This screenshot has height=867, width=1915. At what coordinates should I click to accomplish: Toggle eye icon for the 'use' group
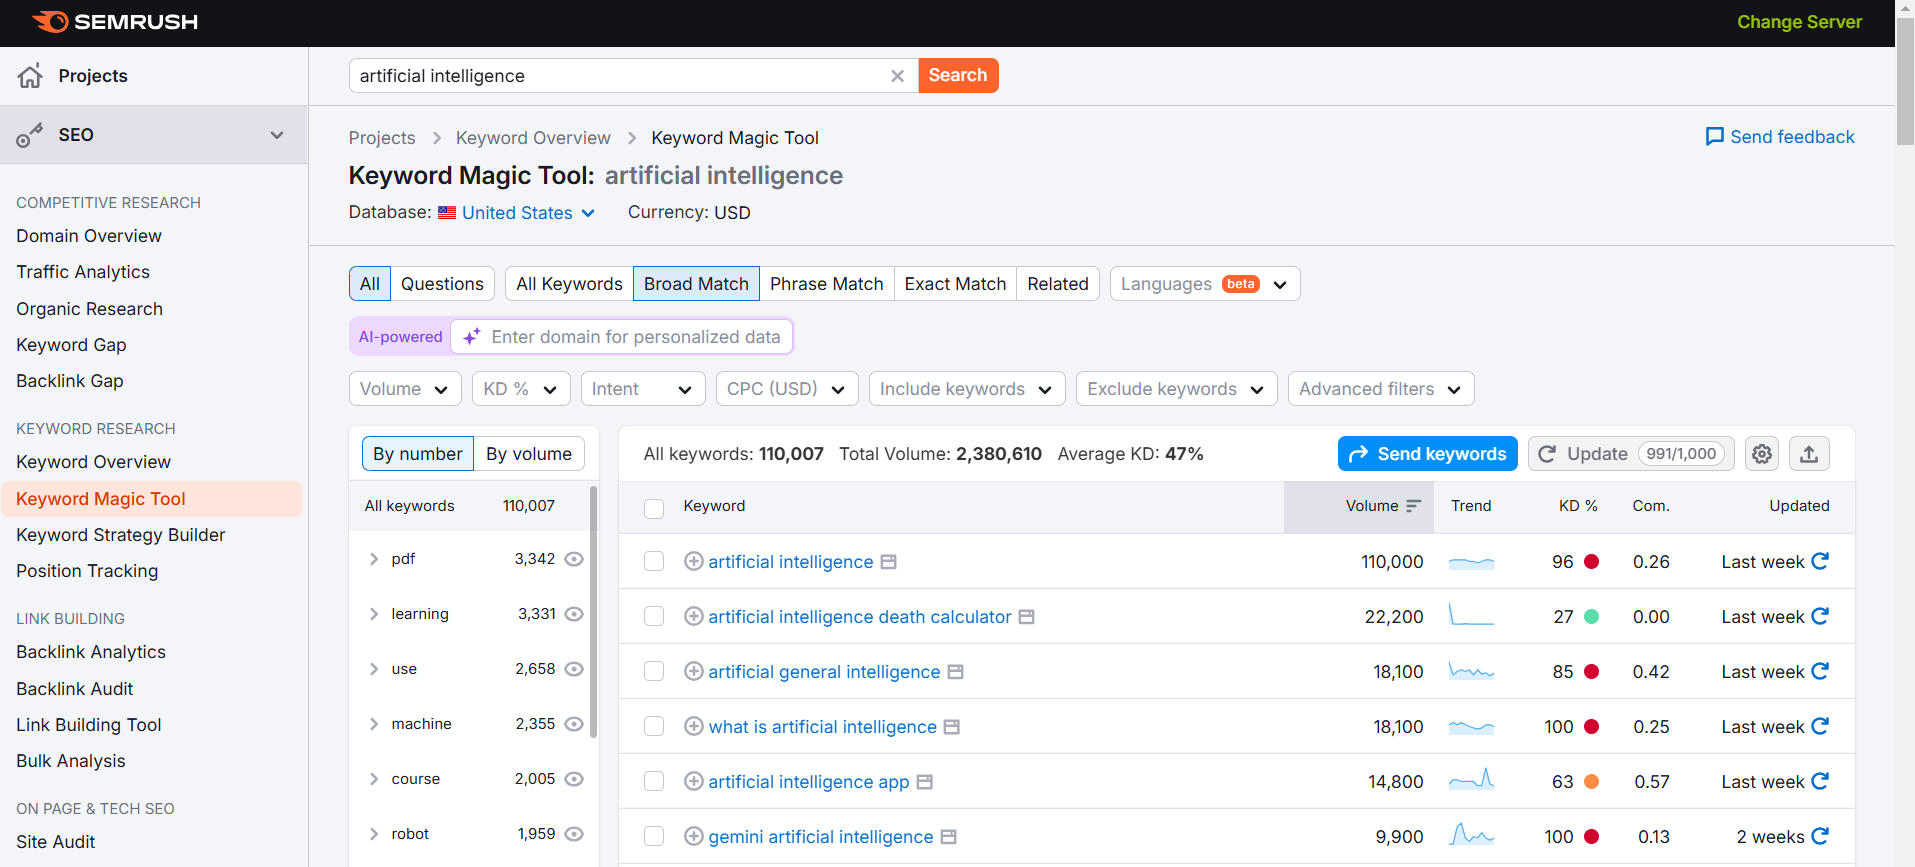coord(574,669)
